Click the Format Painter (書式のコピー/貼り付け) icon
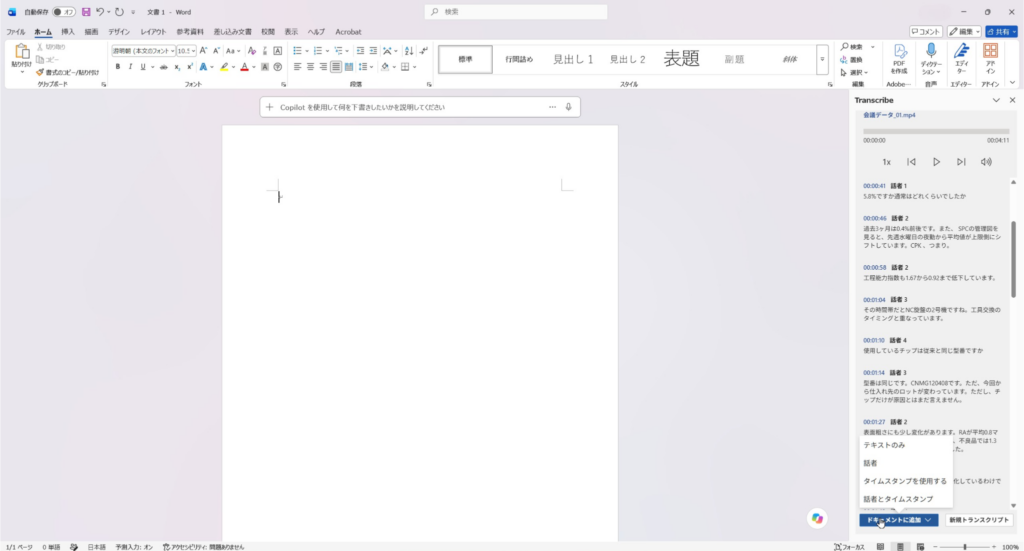1024x551 pixels. (40, 72)
